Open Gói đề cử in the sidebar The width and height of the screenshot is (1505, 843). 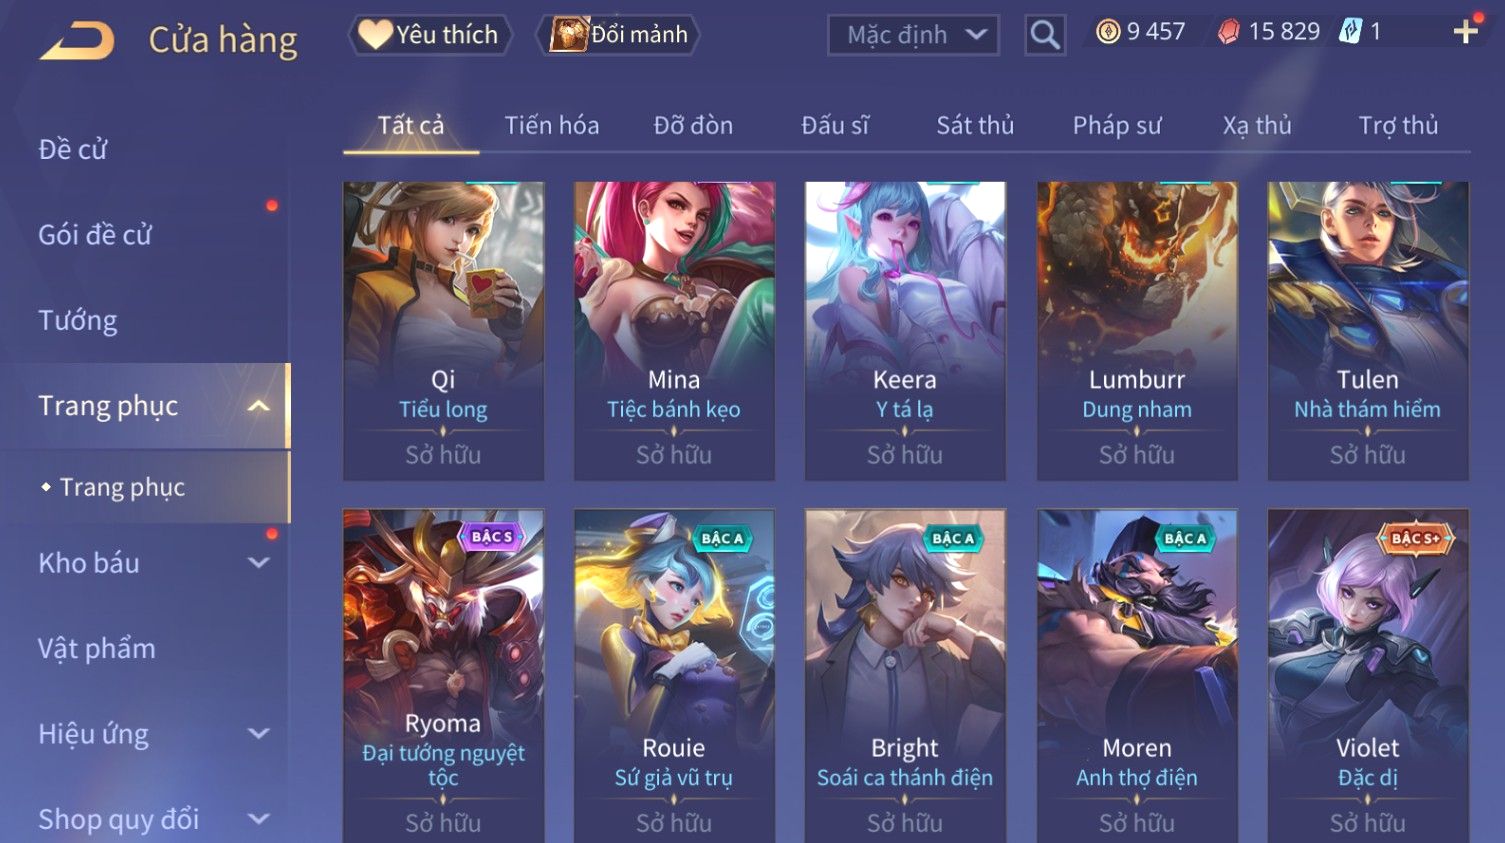click(x=95, y=235)
